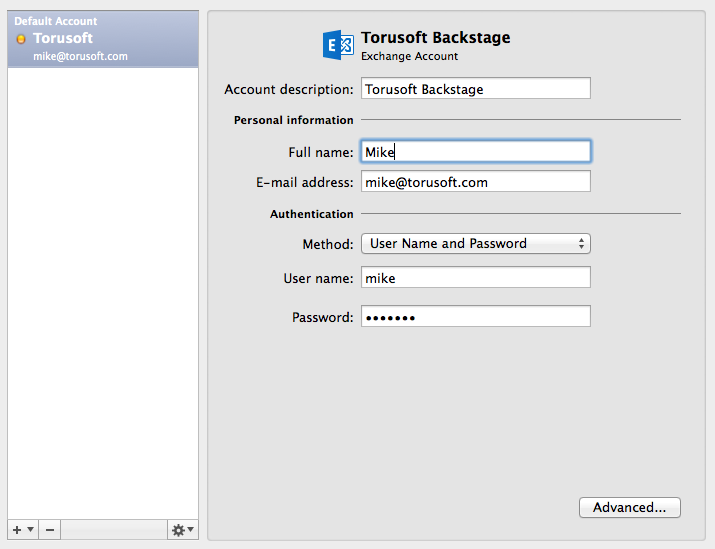Image resolution: width=715 pixels, height=549 pixels.
Task: Click the minus button to remove account
Action: [50, 530]
